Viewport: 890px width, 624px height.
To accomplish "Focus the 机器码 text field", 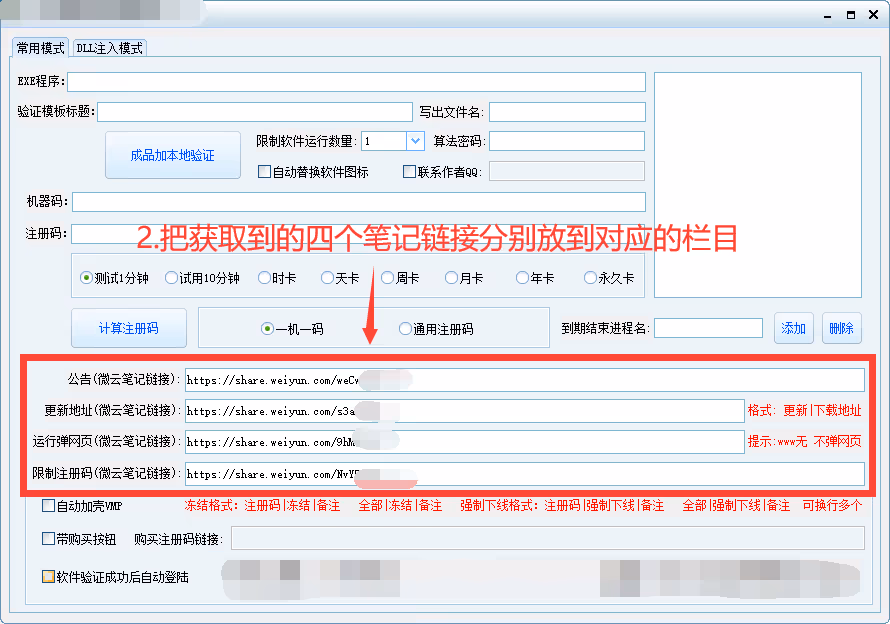I will [x=358, y=202].
